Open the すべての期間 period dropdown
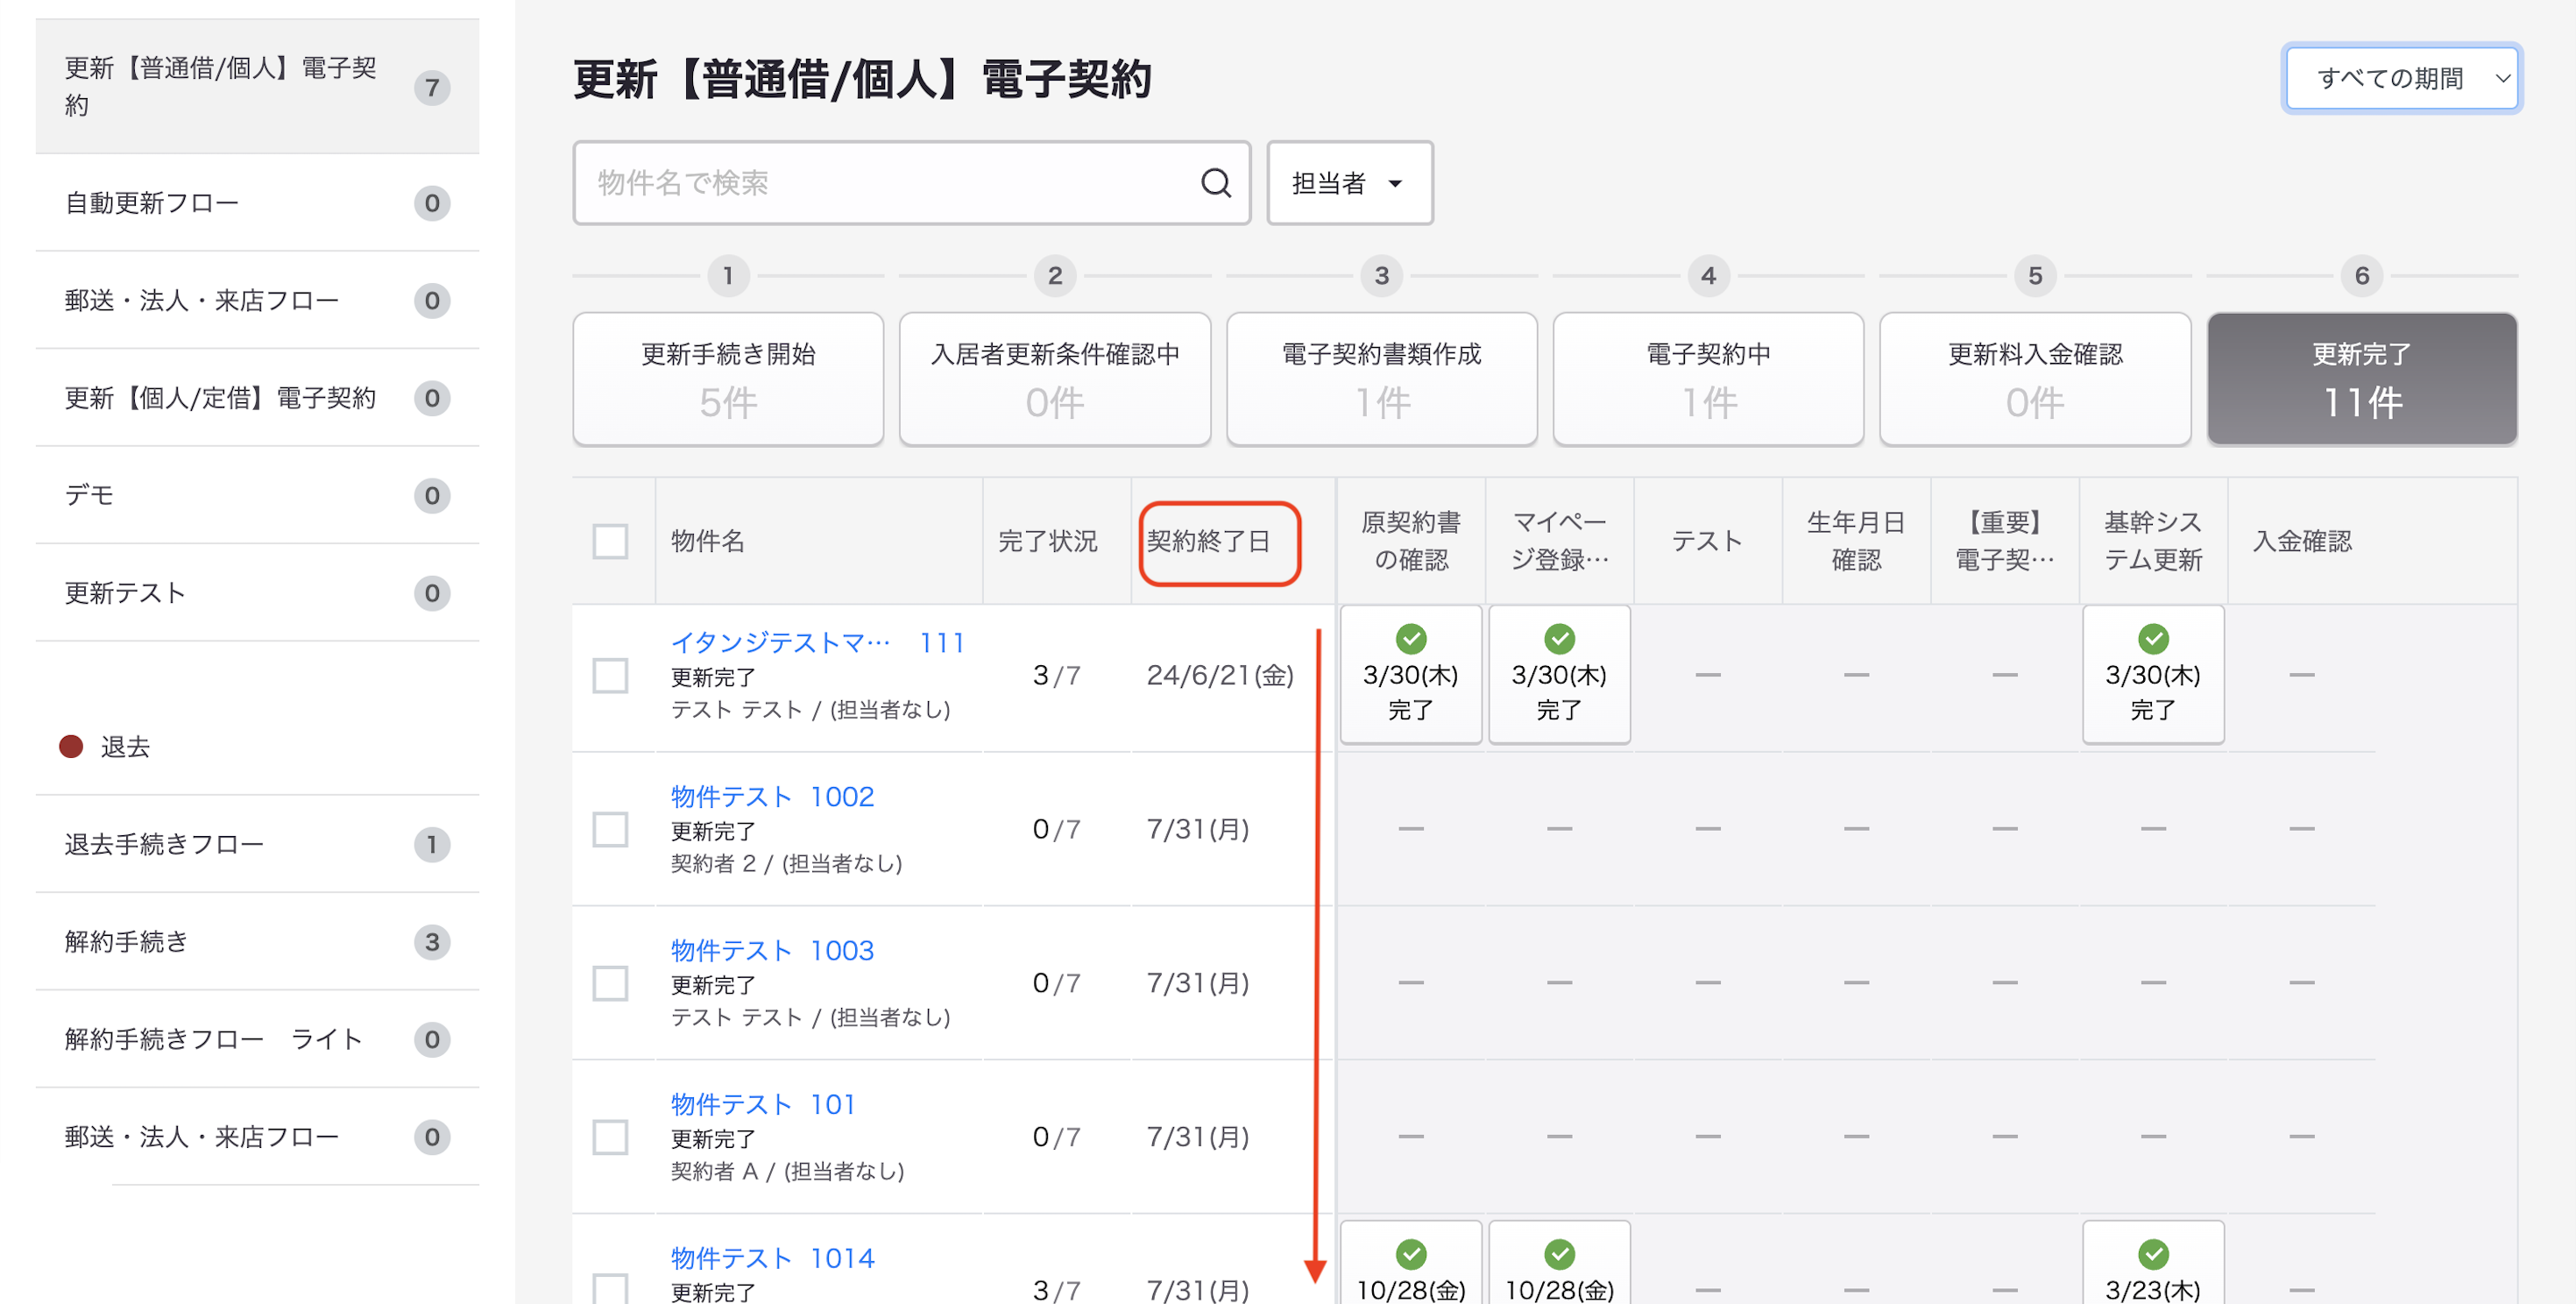Viewport: 2576px width, 1304px height. [x=2401, y=78]
